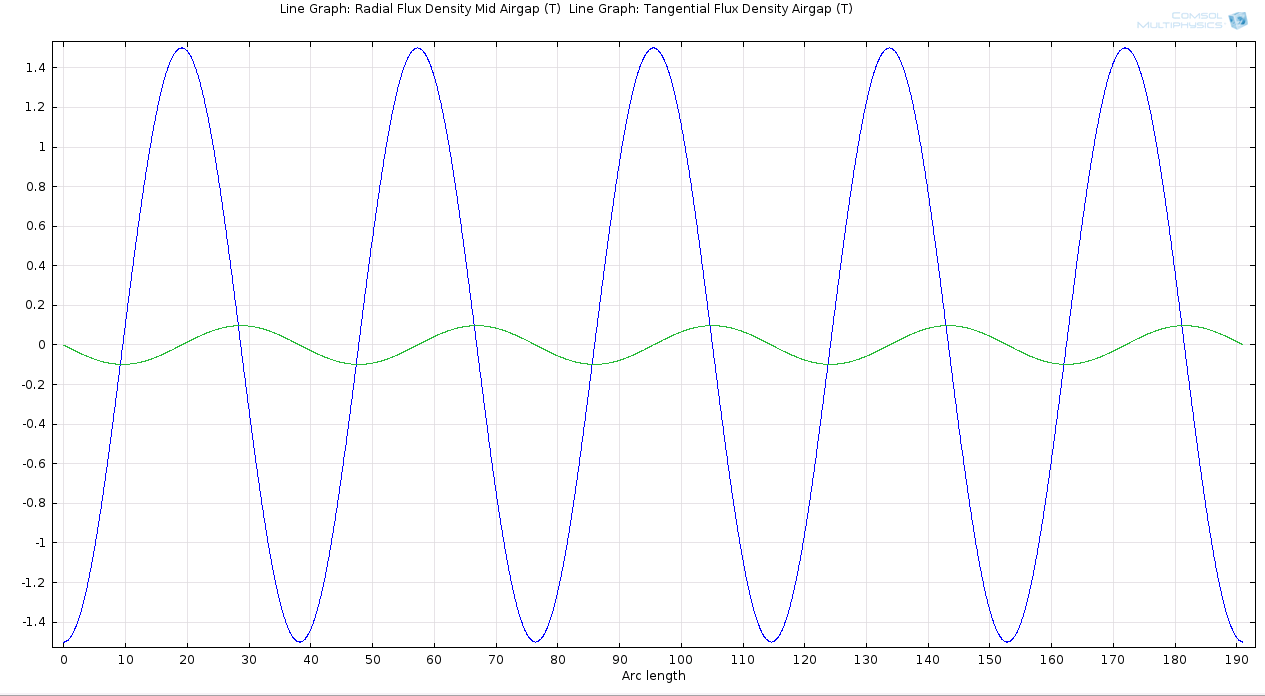Click the 0 tick label on the y-axis
1265x696 pixels.
[x=41, y=345]
